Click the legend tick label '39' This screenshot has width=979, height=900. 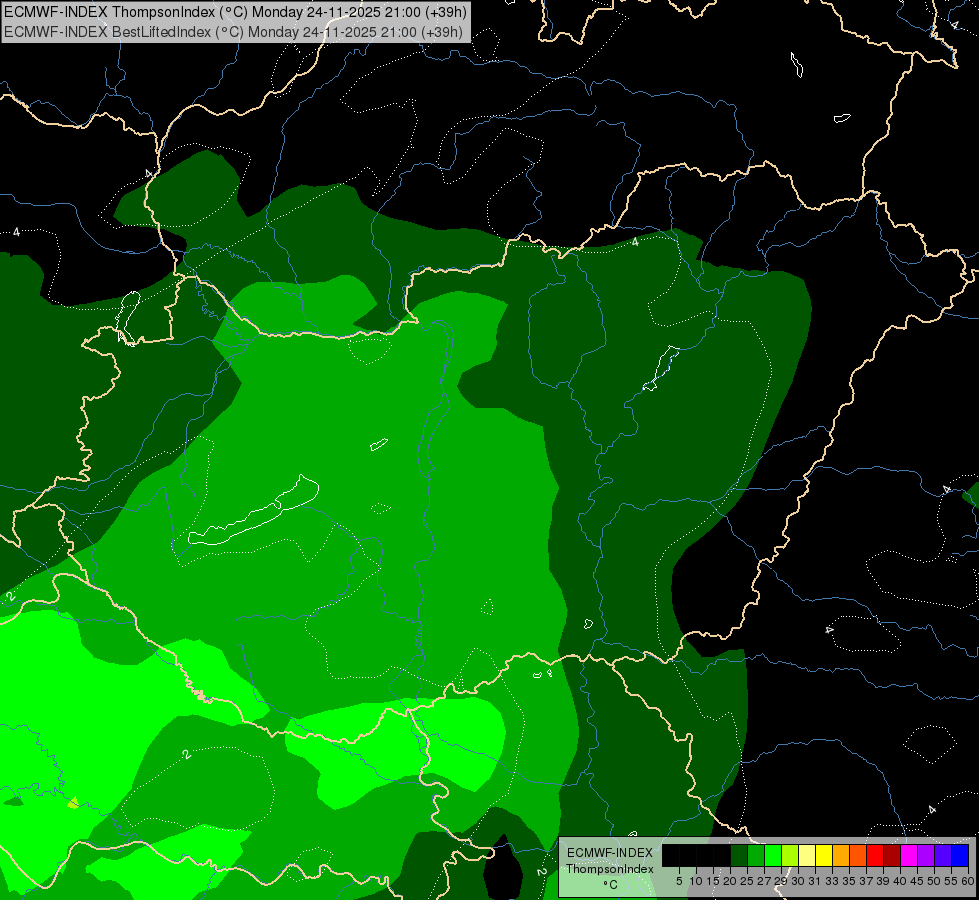(x=883, y=881)
